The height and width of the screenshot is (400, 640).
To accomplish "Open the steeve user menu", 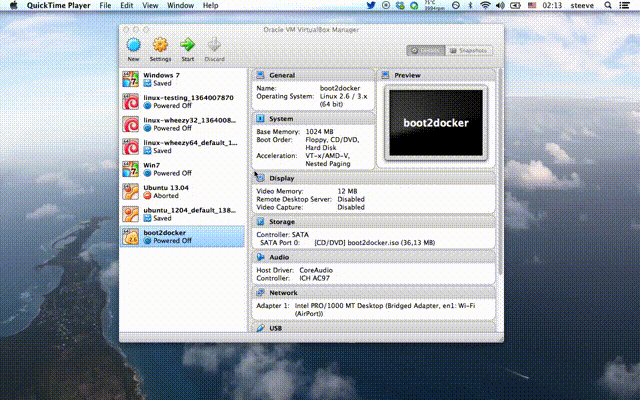I will 582,5.
